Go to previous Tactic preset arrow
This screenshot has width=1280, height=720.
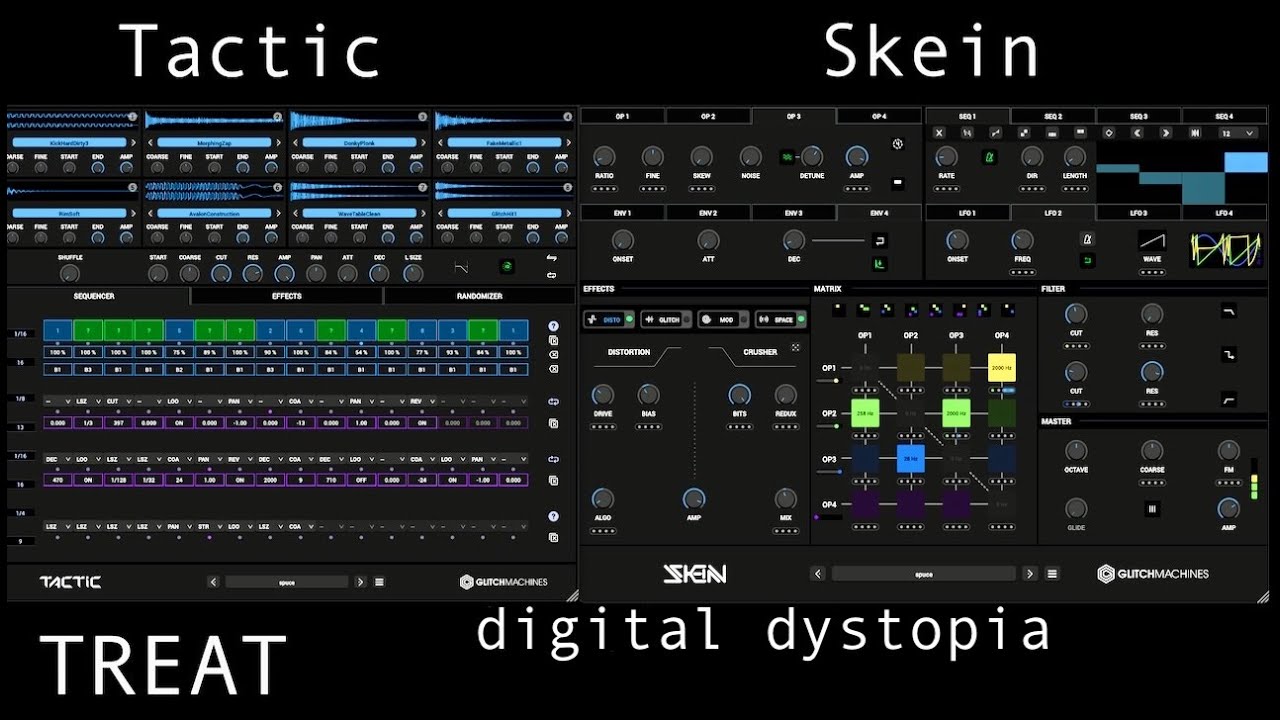coord(213,582)
